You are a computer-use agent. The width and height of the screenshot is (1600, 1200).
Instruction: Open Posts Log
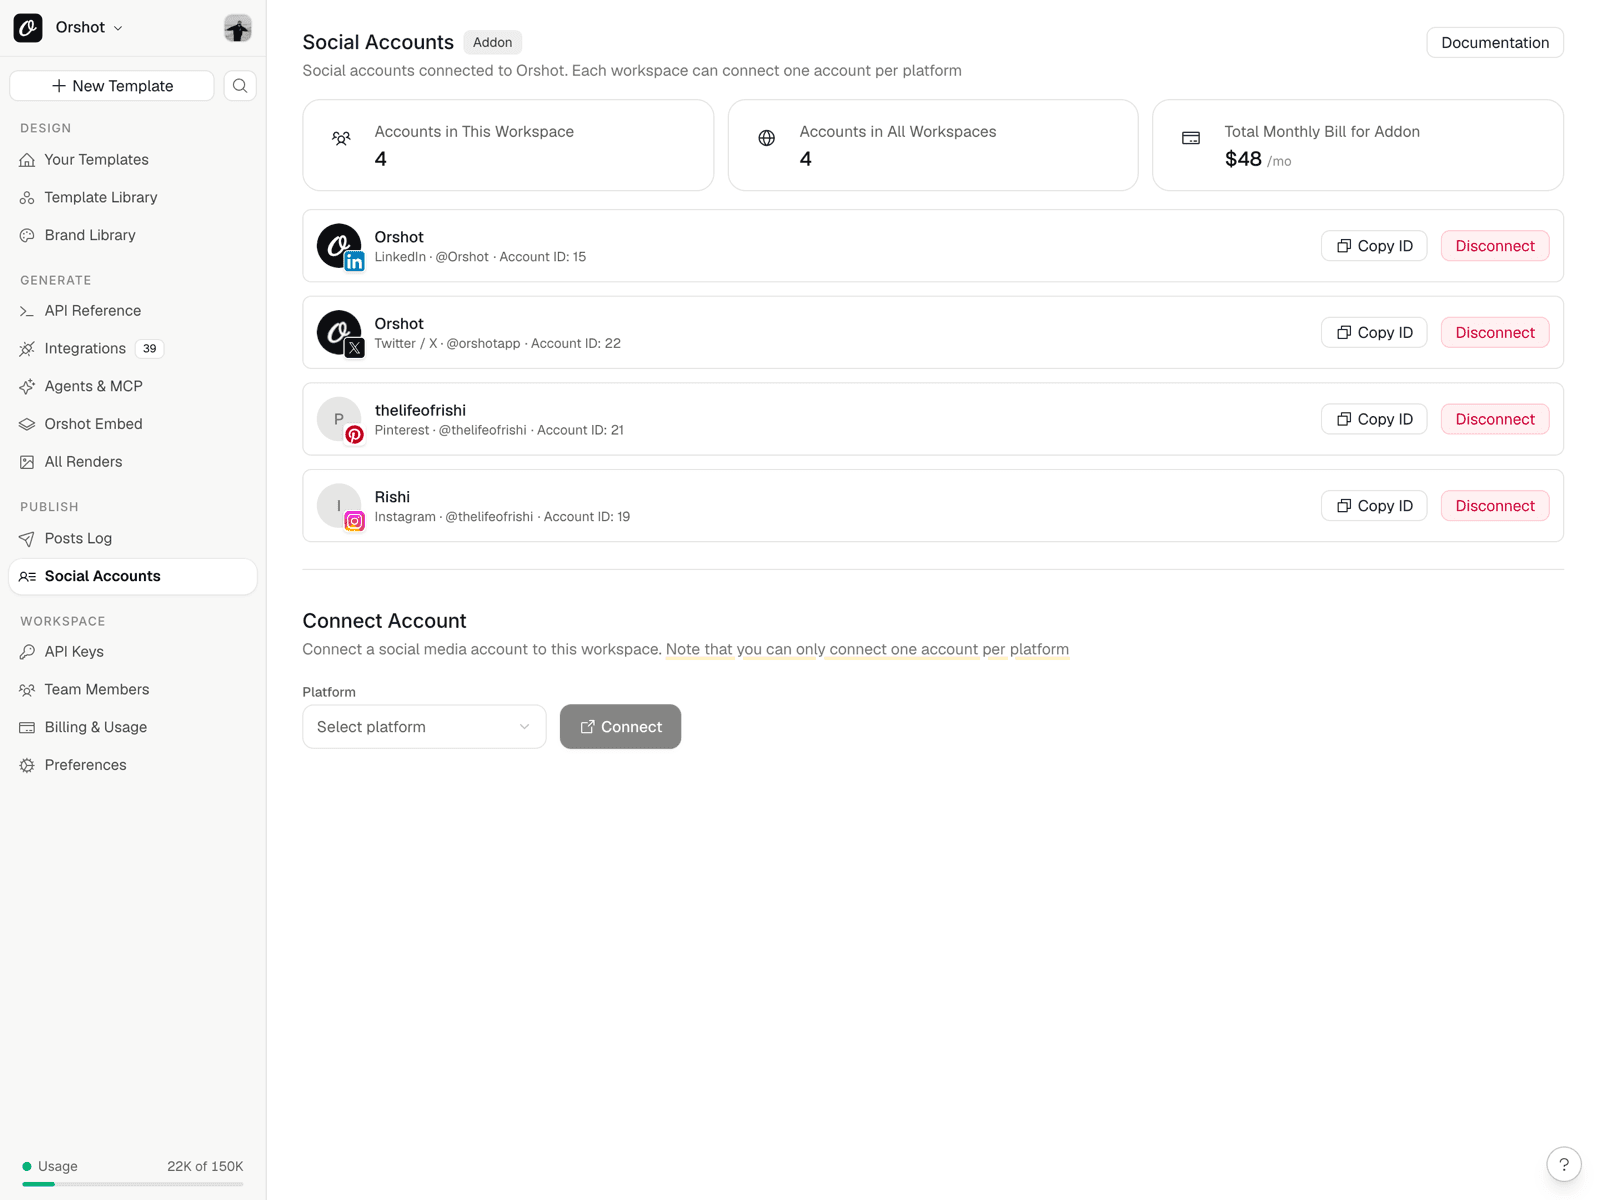point(133,539)
